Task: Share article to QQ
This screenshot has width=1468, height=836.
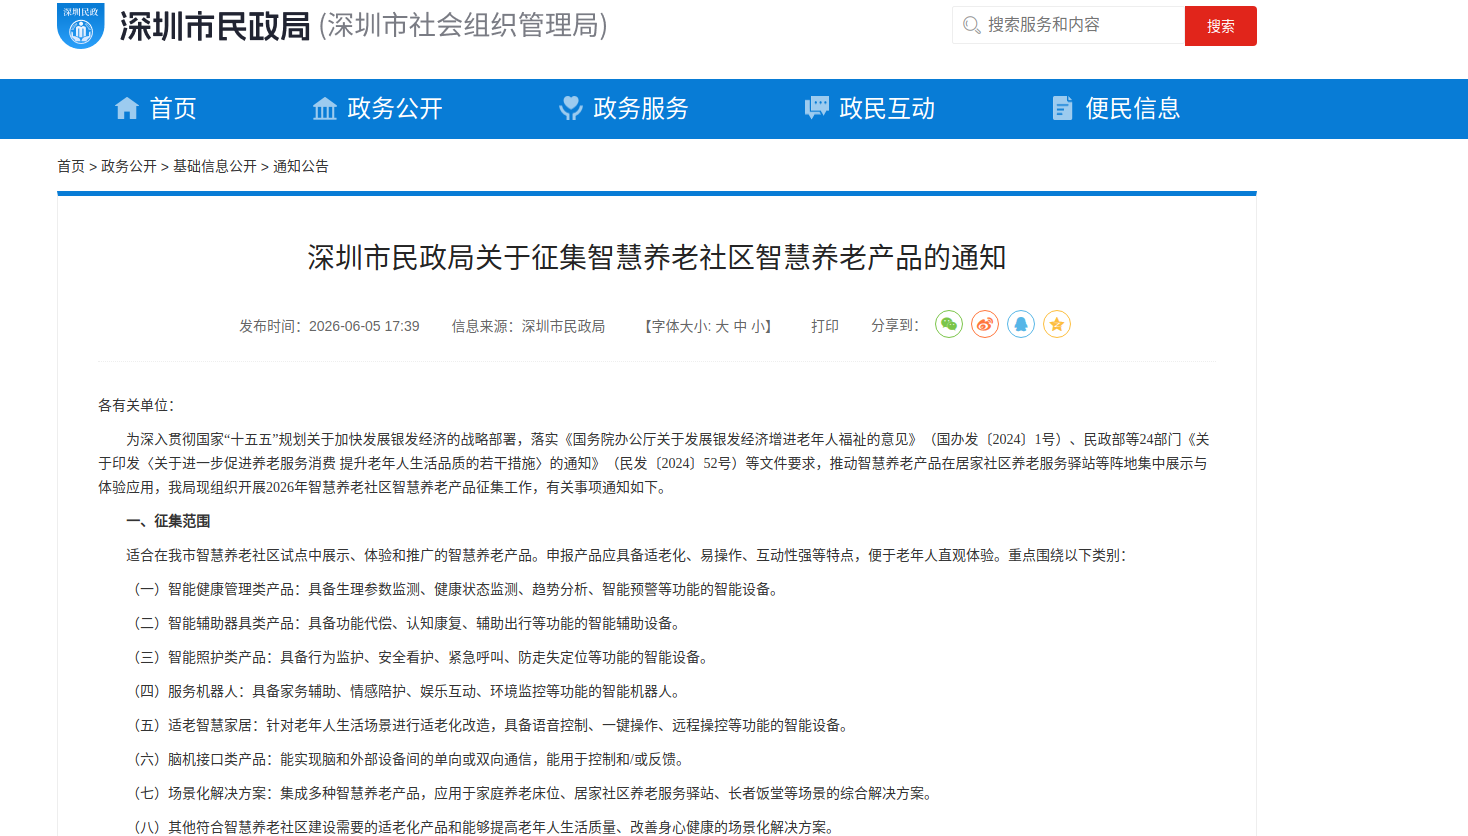Action: click(1021, 324)
